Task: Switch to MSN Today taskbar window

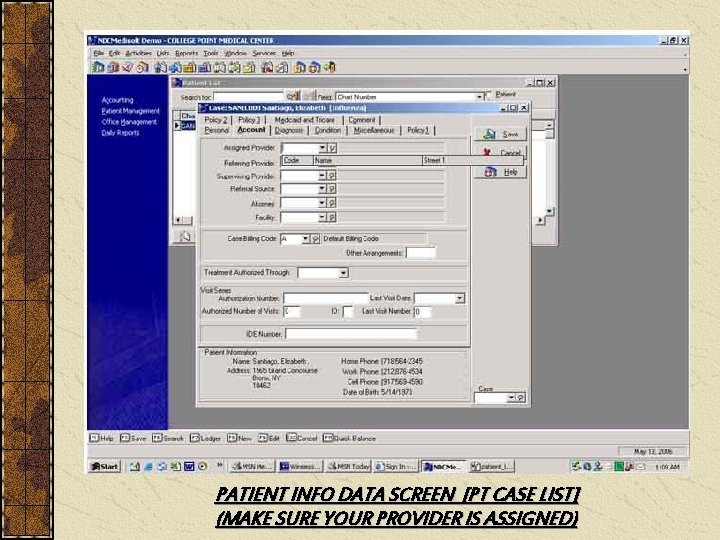Action: pyautogui.click(x=349, y=467)
